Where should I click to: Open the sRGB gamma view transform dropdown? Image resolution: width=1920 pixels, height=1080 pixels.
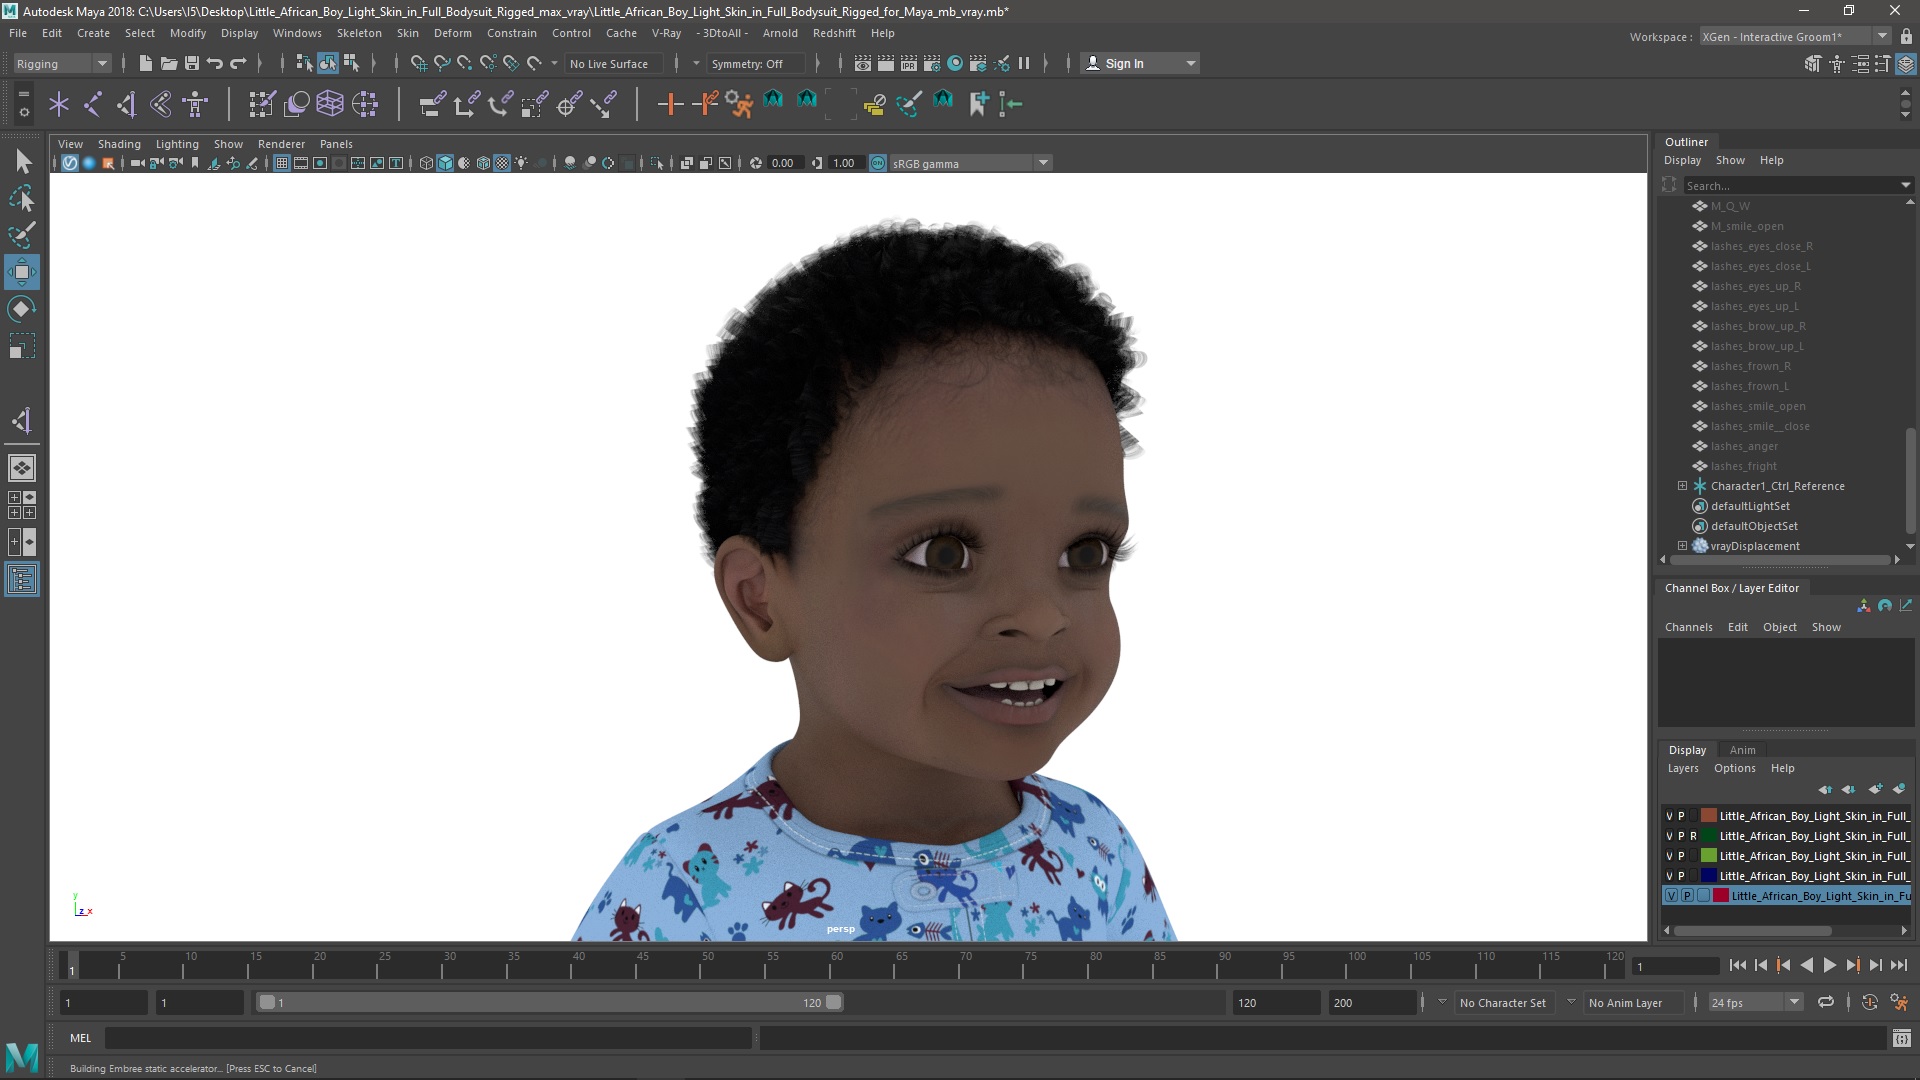coord(969,163)
